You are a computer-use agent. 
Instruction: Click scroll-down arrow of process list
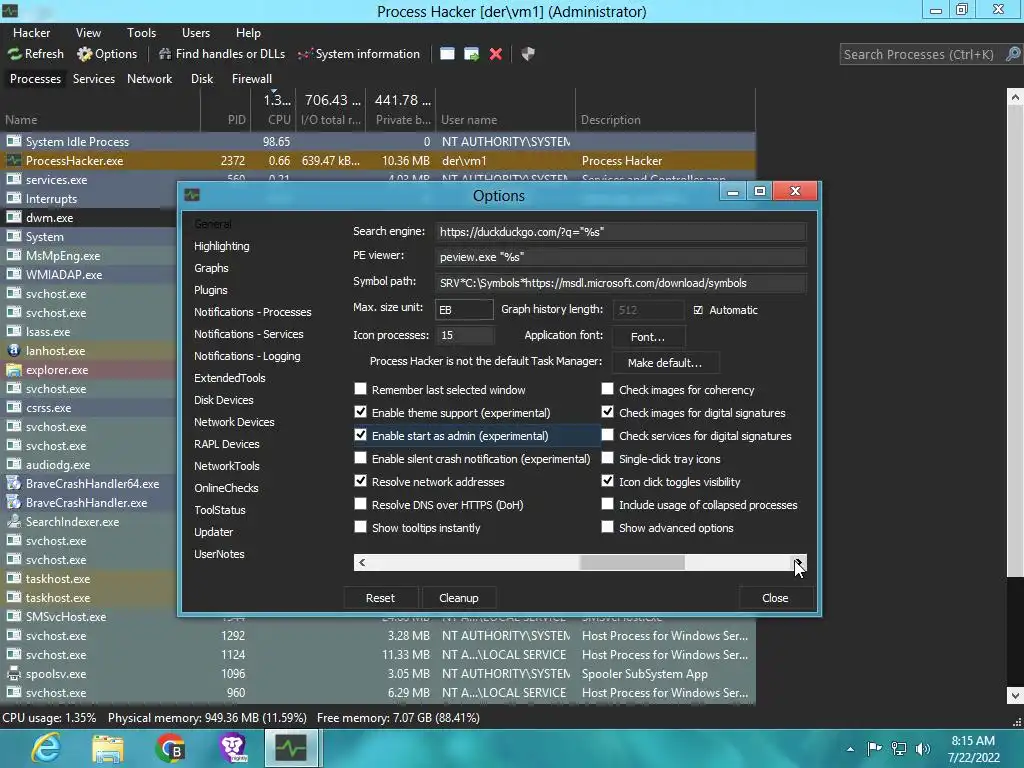click(1015, 695)
